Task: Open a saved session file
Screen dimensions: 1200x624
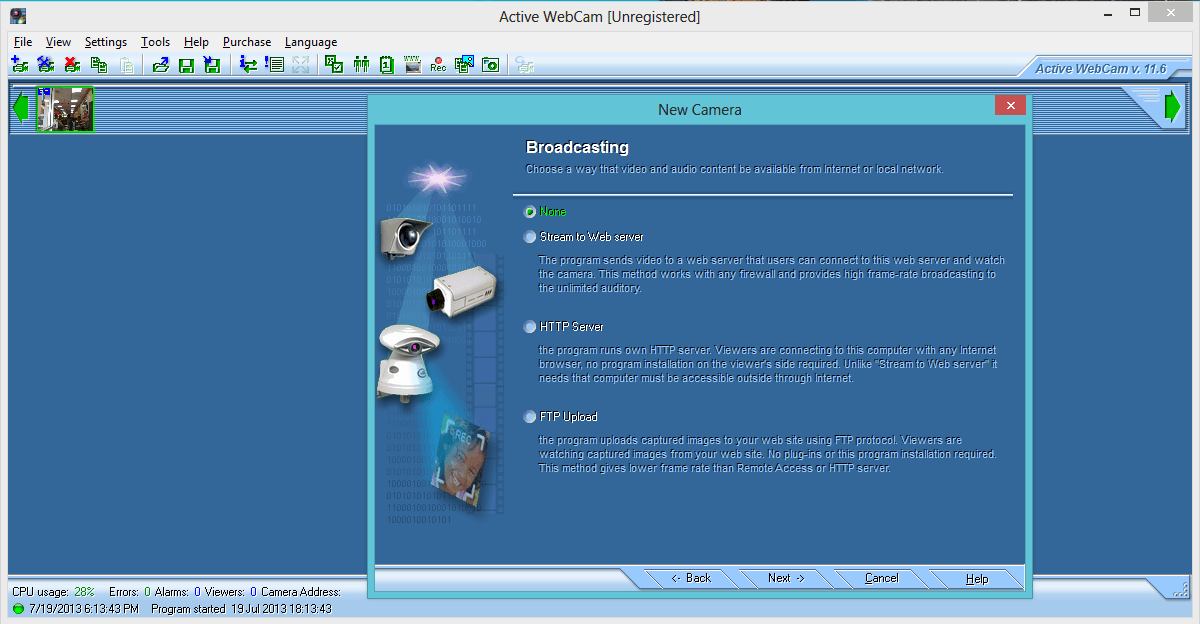Action: [x=161, y=64]
